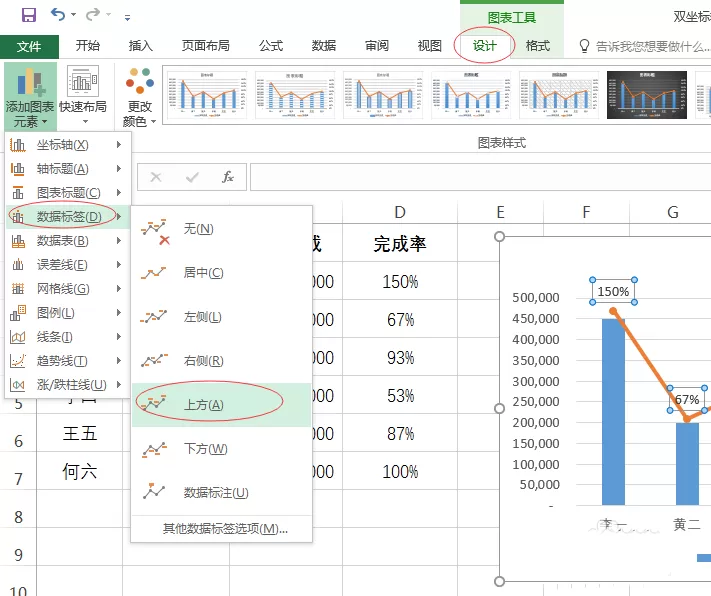Open 其他数据标签选项 (More Data Label Options)
This screenshot has height=596, width=711.
(x=225, y=529)
